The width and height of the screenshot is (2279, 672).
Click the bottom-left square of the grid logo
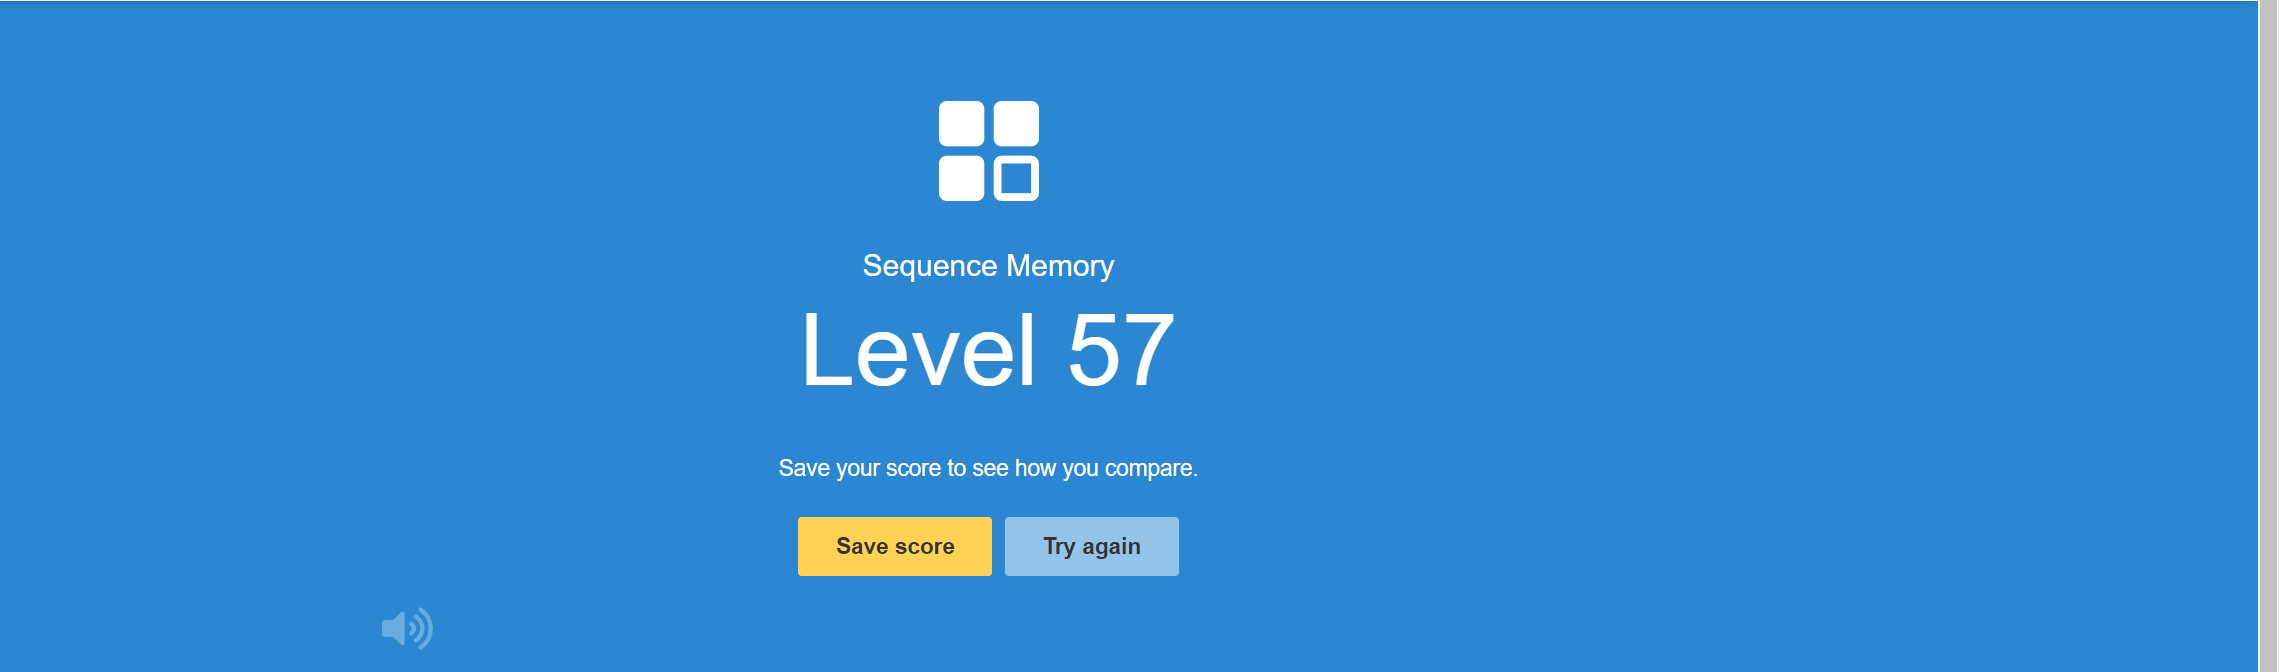click(961, 178)
